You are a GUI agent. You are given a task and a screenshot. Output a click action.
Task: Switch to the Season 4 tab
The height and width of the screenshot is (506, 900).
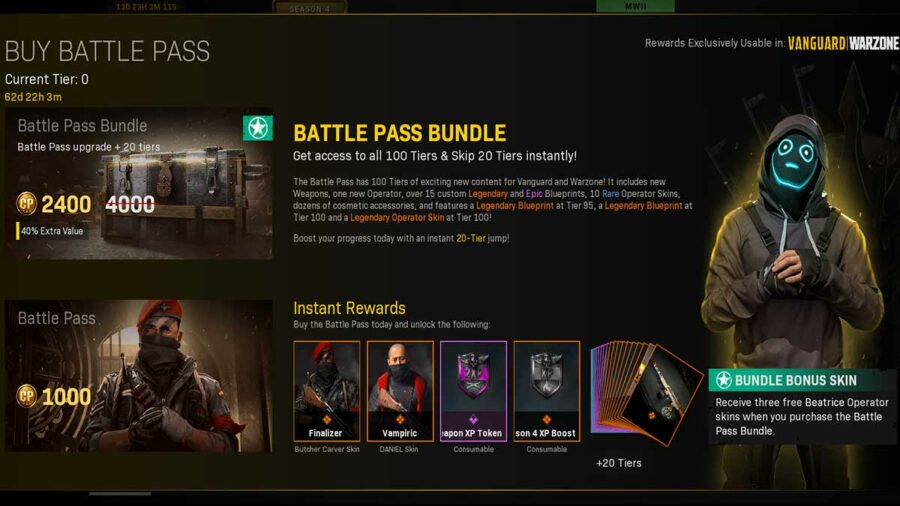[x=309, y=8]
